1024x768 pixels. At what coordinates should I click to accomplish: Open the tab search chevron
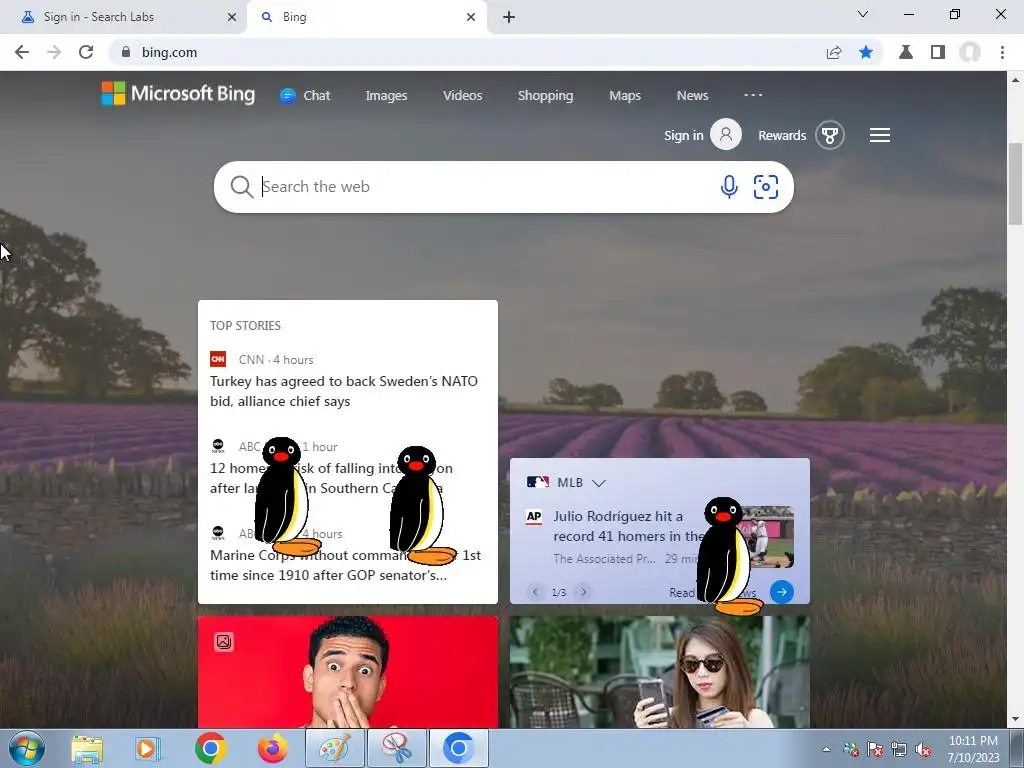click(863, 14)
